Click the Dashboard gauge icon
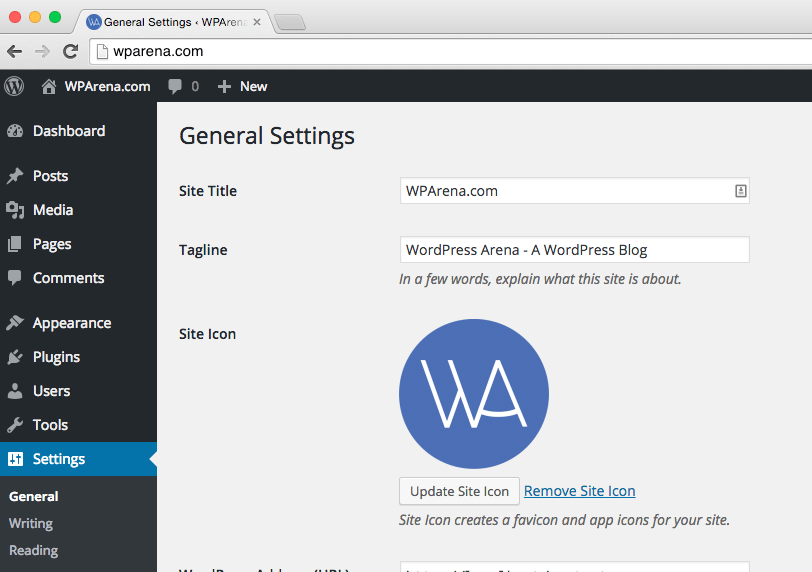Viewport: 812px width, 572px height. coord(15,131)
